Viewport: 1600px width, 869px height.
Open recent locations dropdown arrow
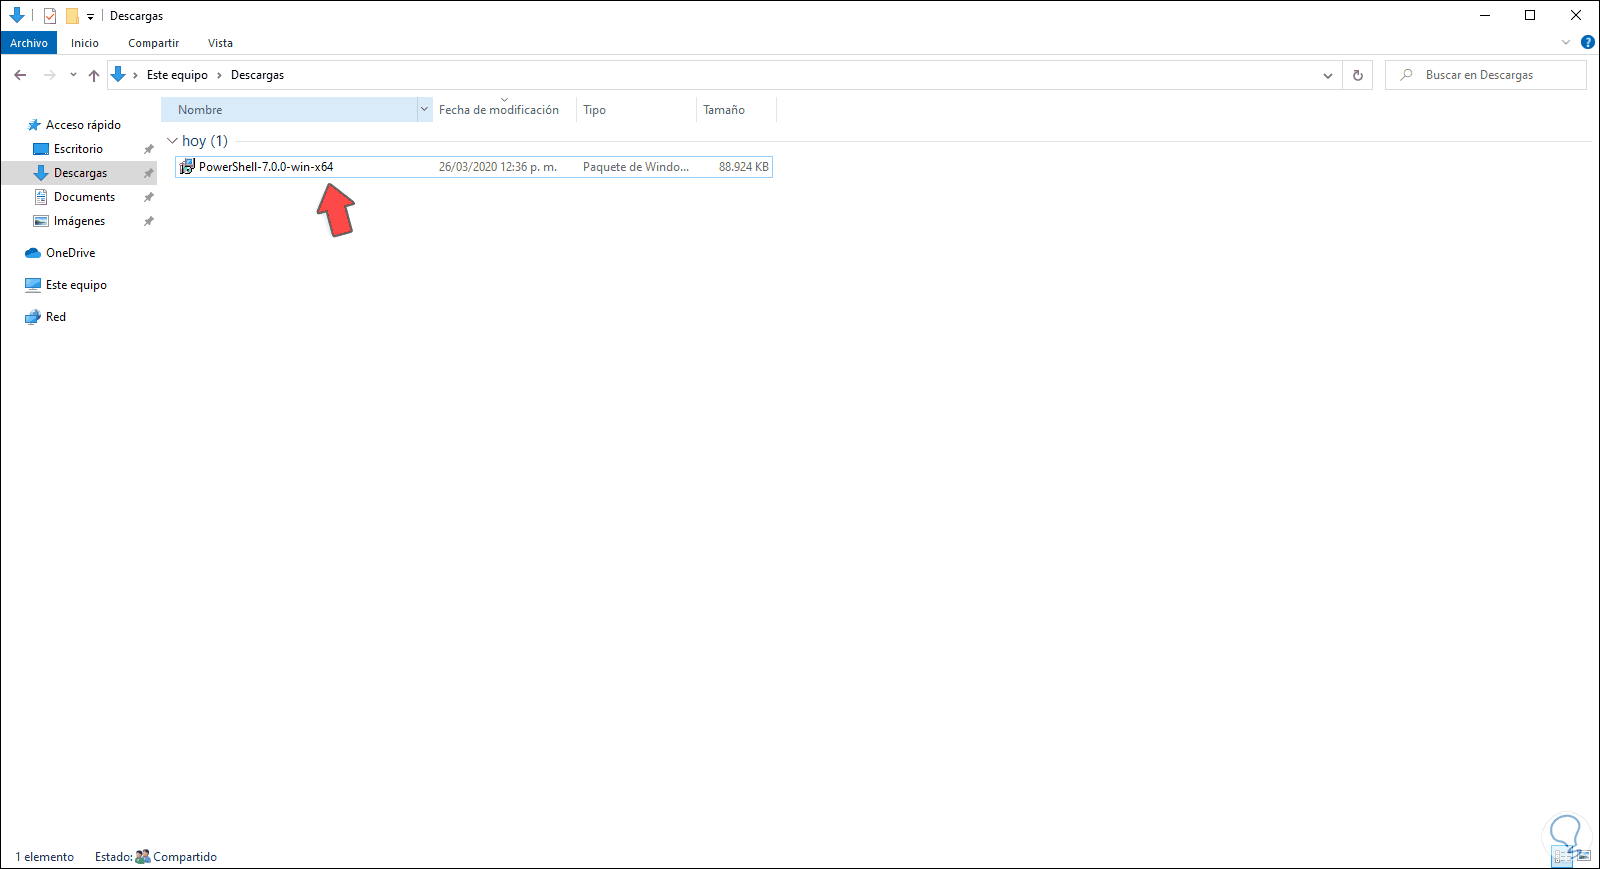point(73,75)
